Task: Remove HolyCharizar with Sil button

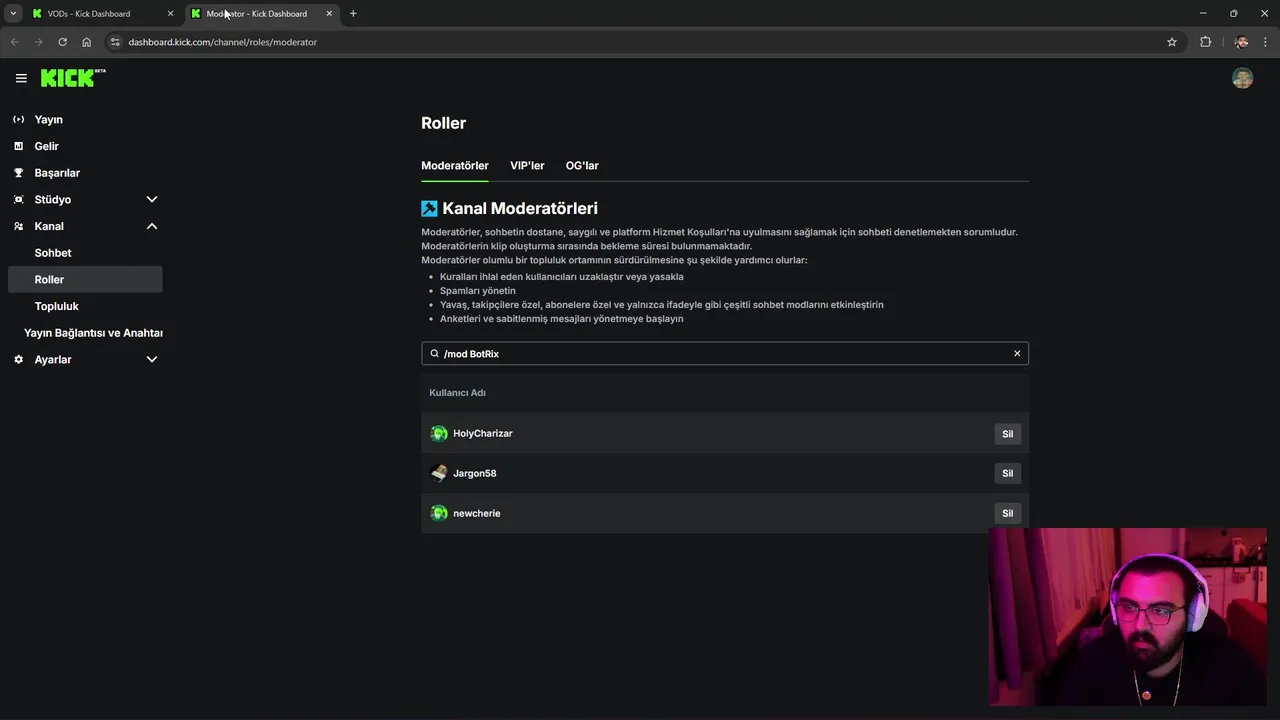Action: click(1007, 433)
